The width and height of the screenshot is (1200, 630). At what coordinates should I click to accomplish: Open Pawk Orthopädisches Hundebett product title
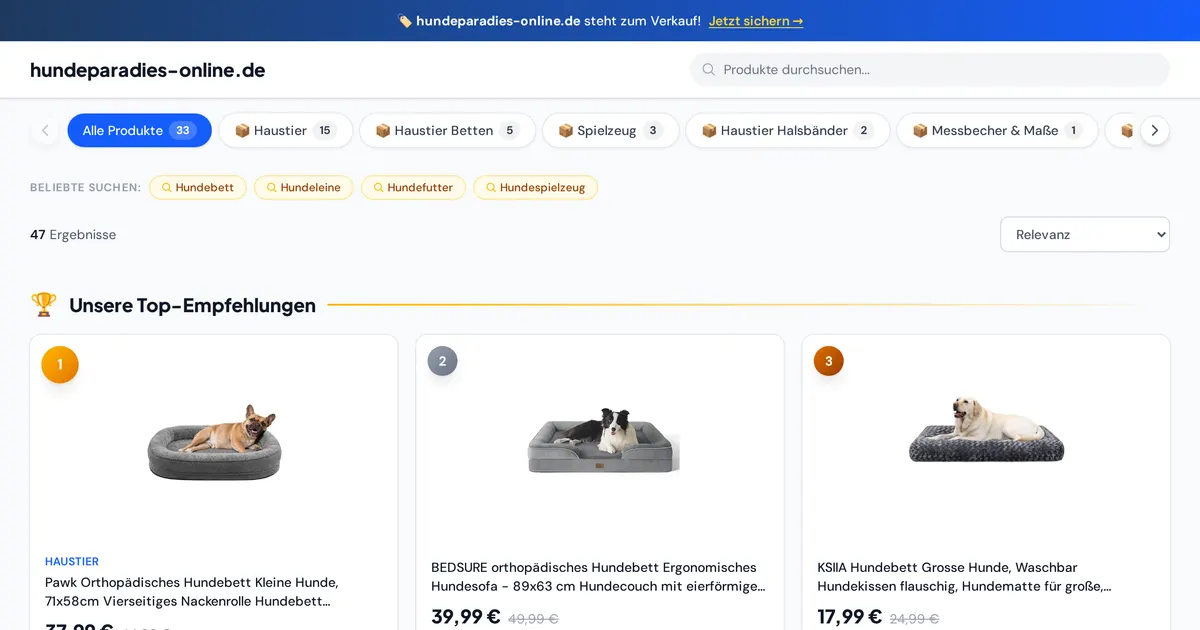point(192,591)
